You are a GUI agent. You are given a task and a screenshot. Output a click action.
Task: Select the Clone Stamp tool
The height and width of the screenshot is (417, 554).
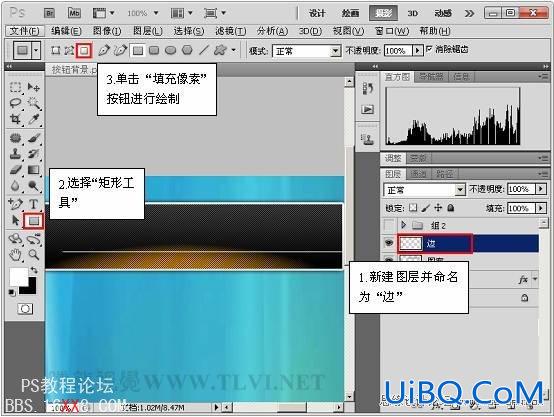(x=15, y=154)
